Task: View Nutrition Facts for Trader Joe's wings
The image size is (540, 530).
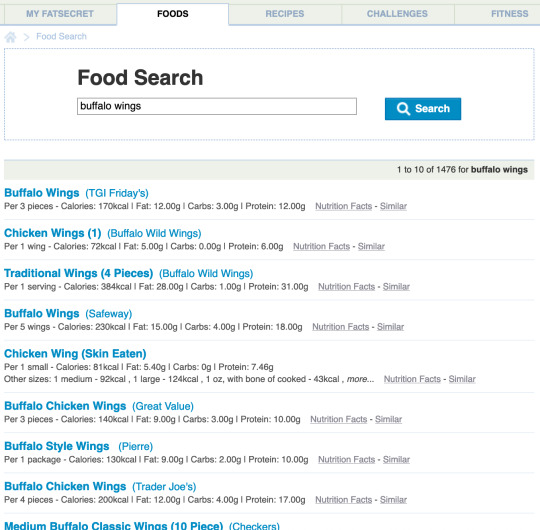Action: (x=344, y=500)
